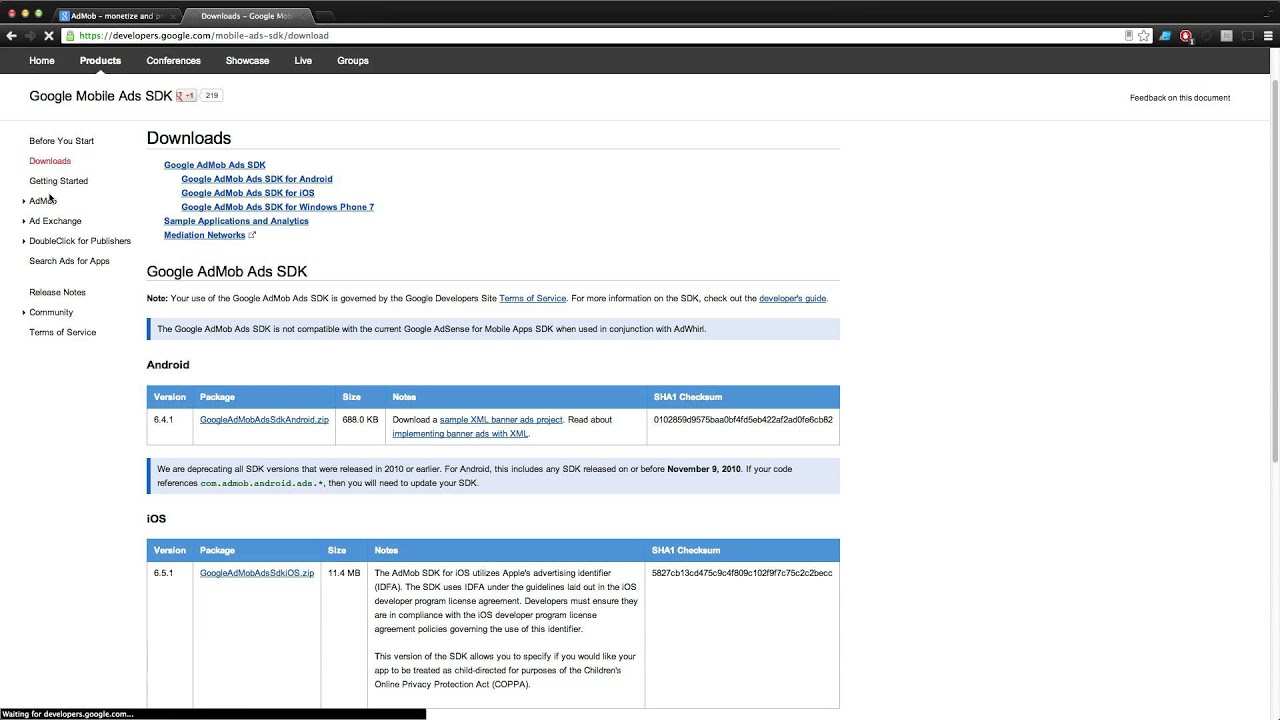Open Before You Start in the sidebar
The height and width of the screenshot is (720, 1280).
click(61, 141)
